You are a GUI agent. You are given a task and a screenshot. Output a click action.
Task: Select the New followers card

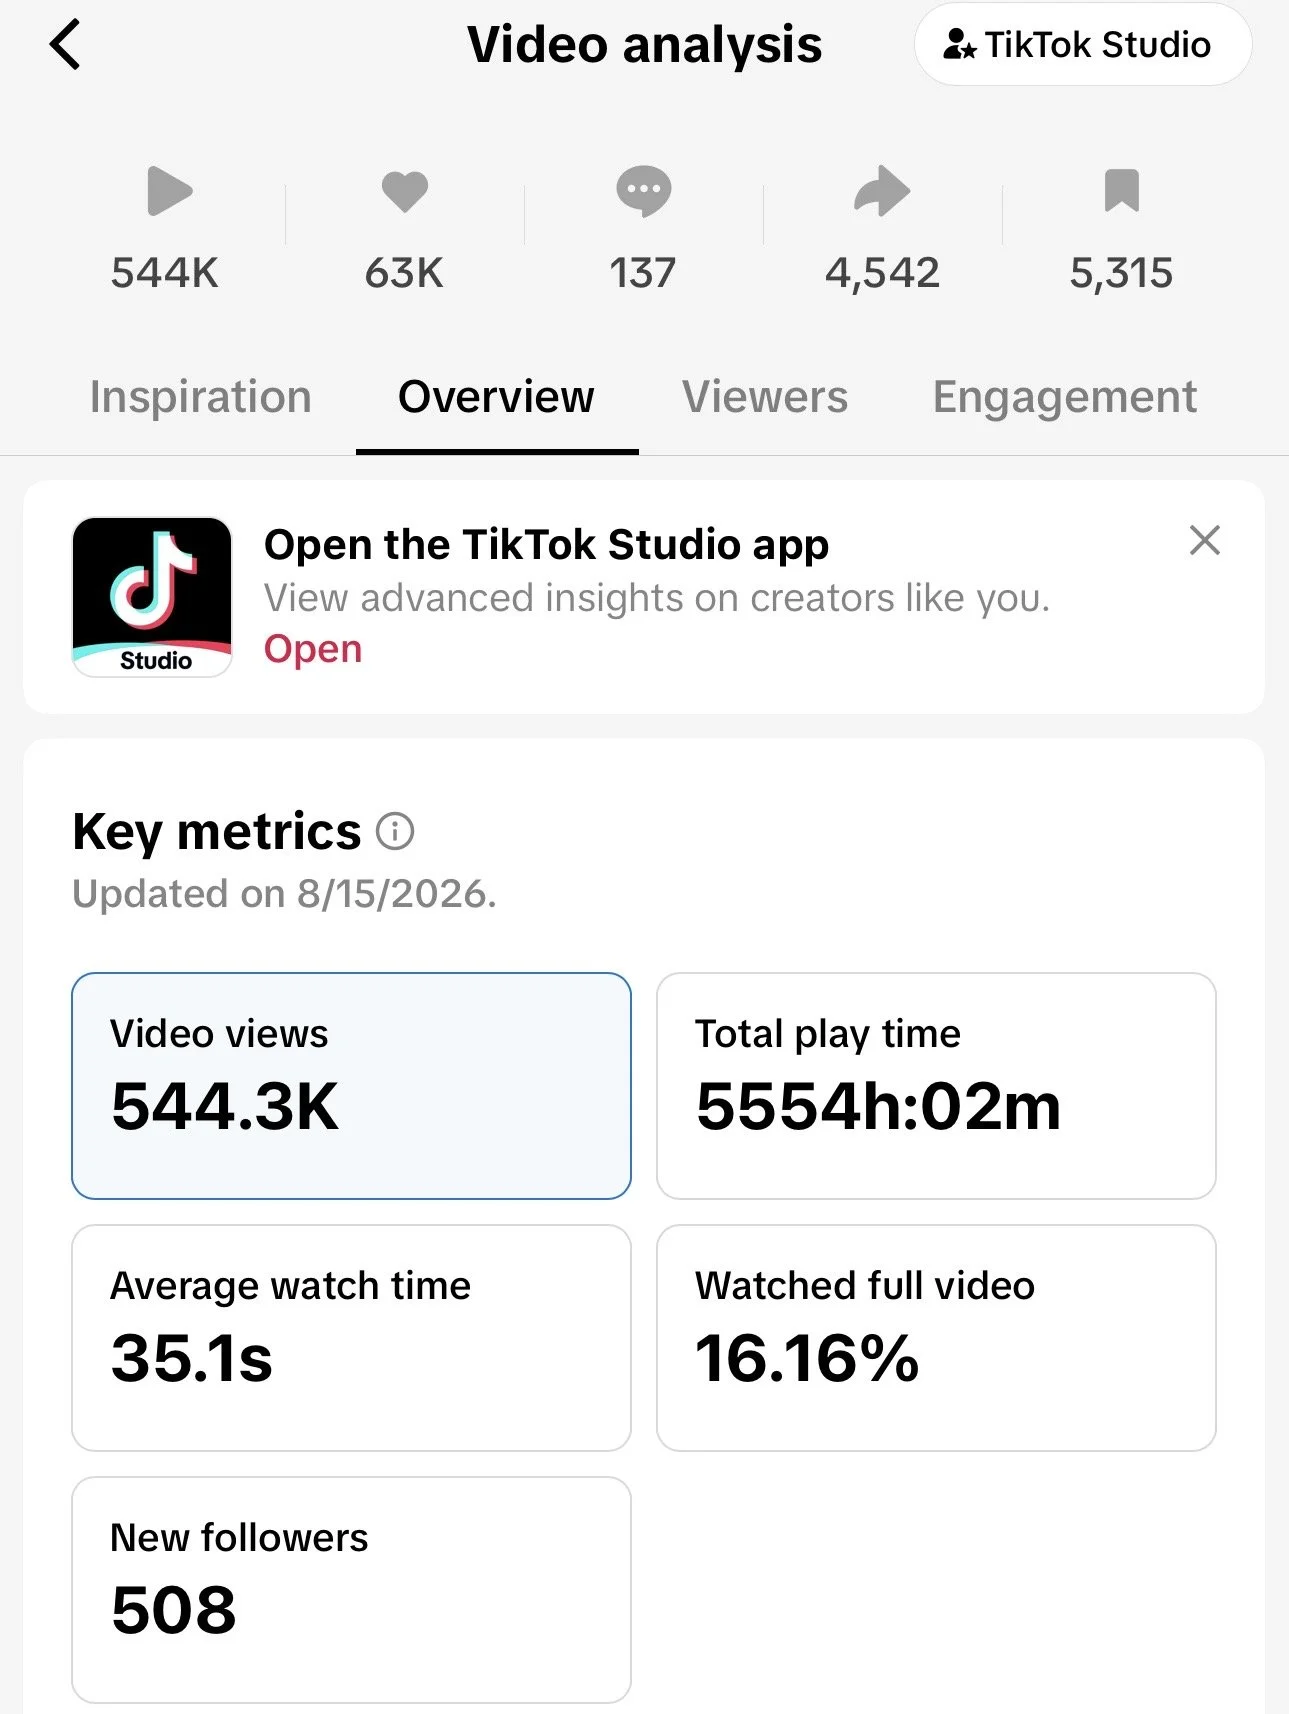(351, 1590)
